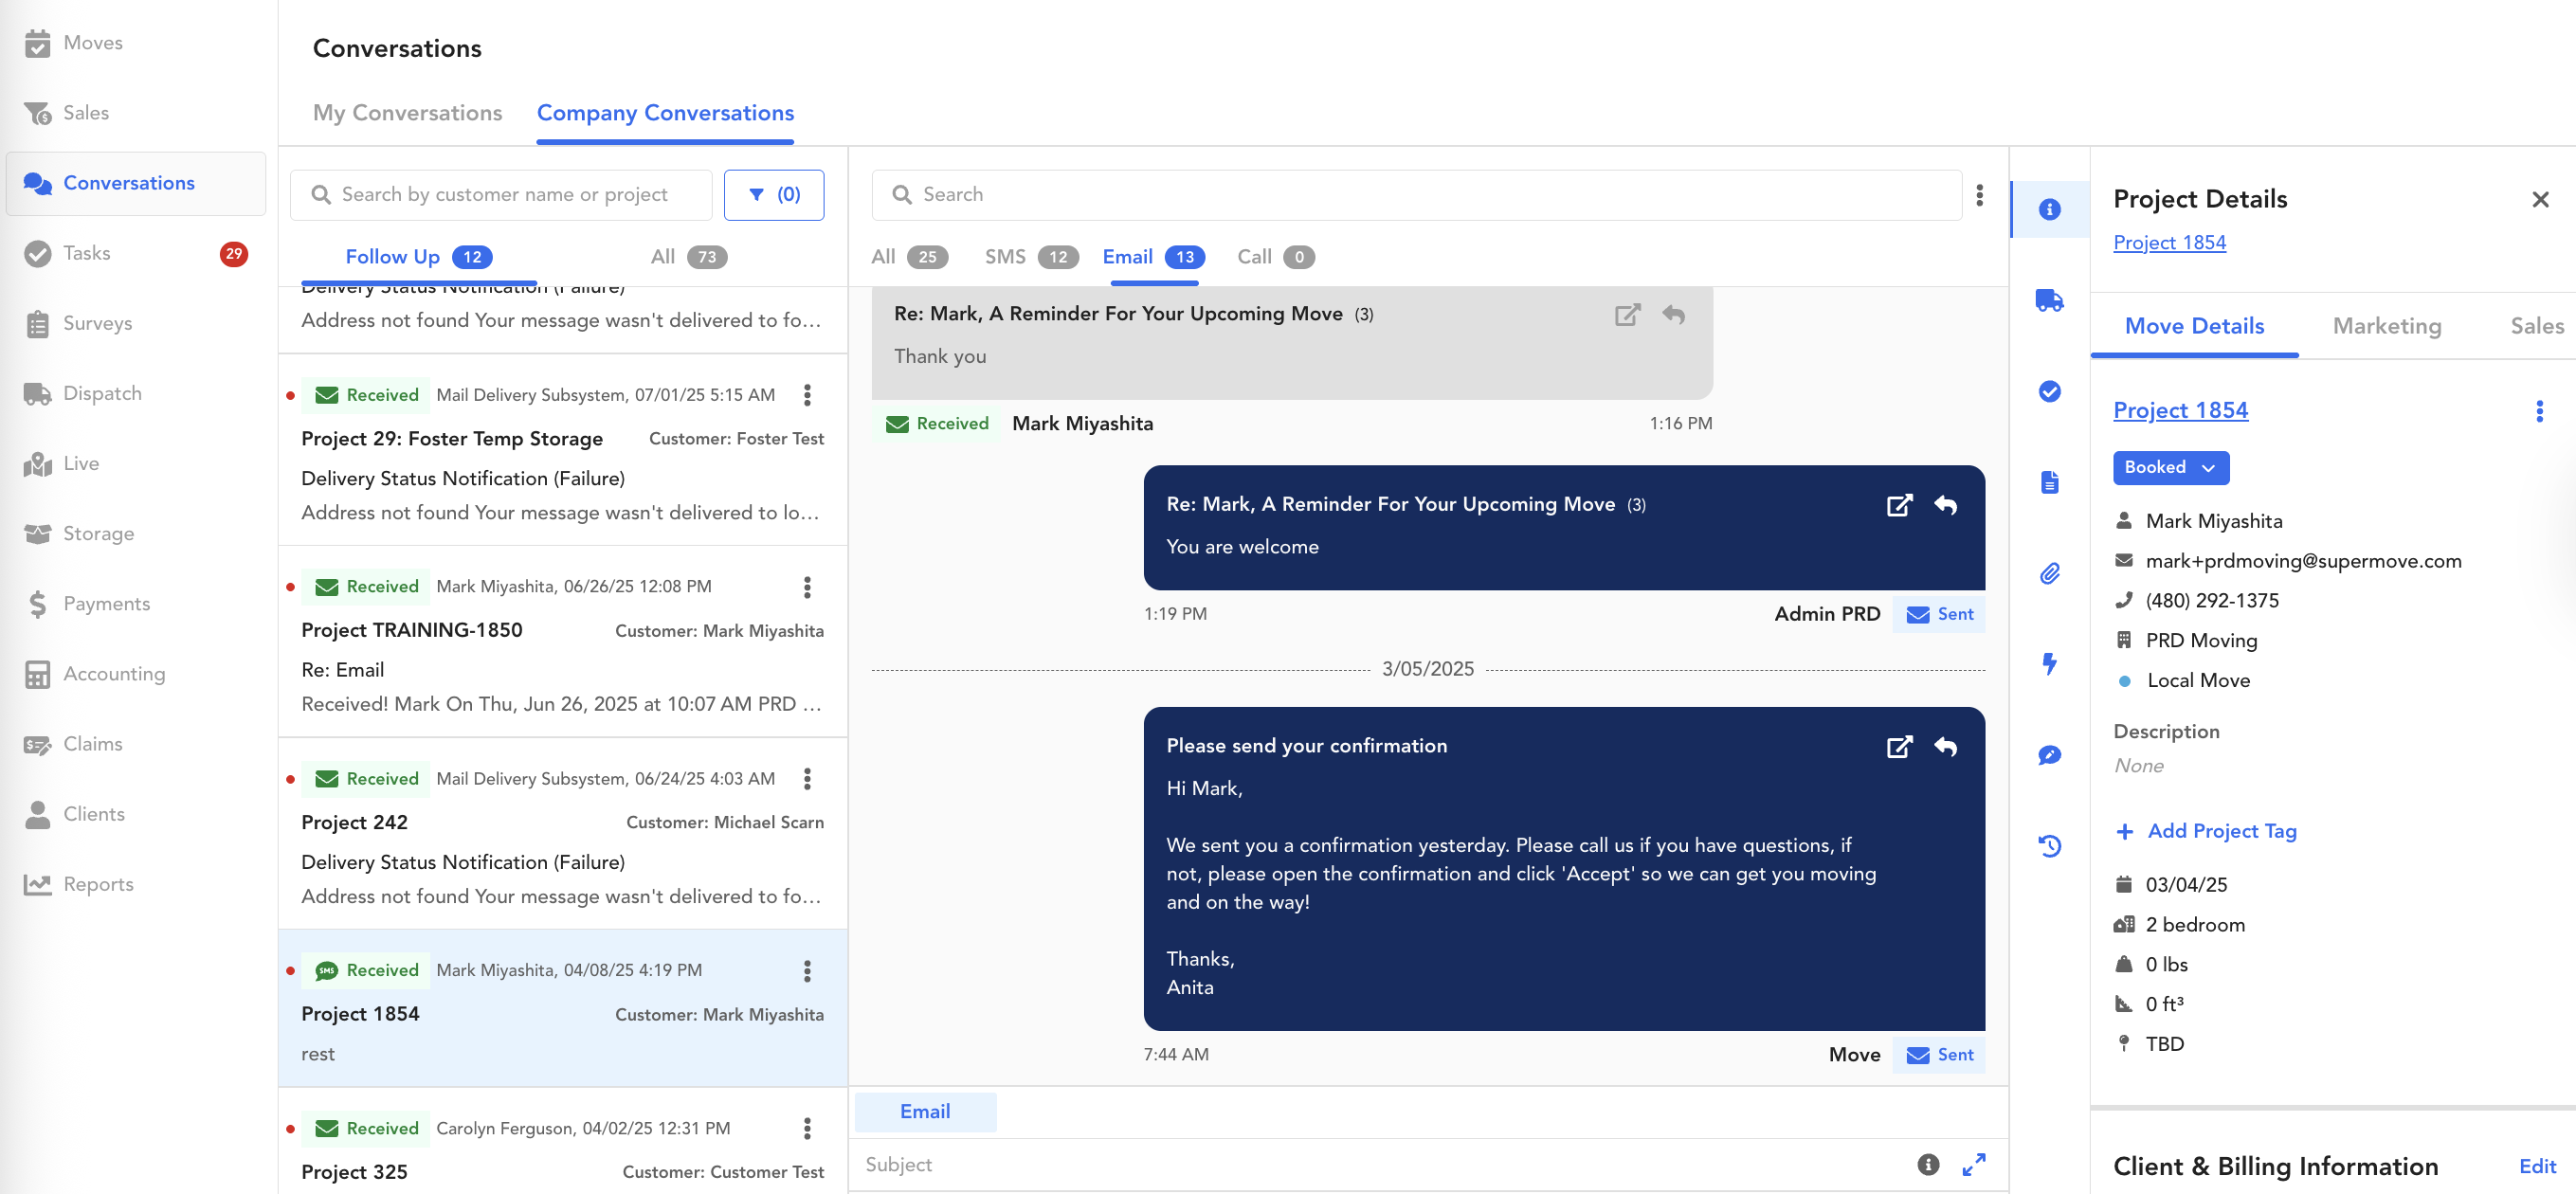Image resolution: width=2576 pixels, height=1194 pixels.
Task: Click the info icon in Subject row
Action: coord(1928,1164)
